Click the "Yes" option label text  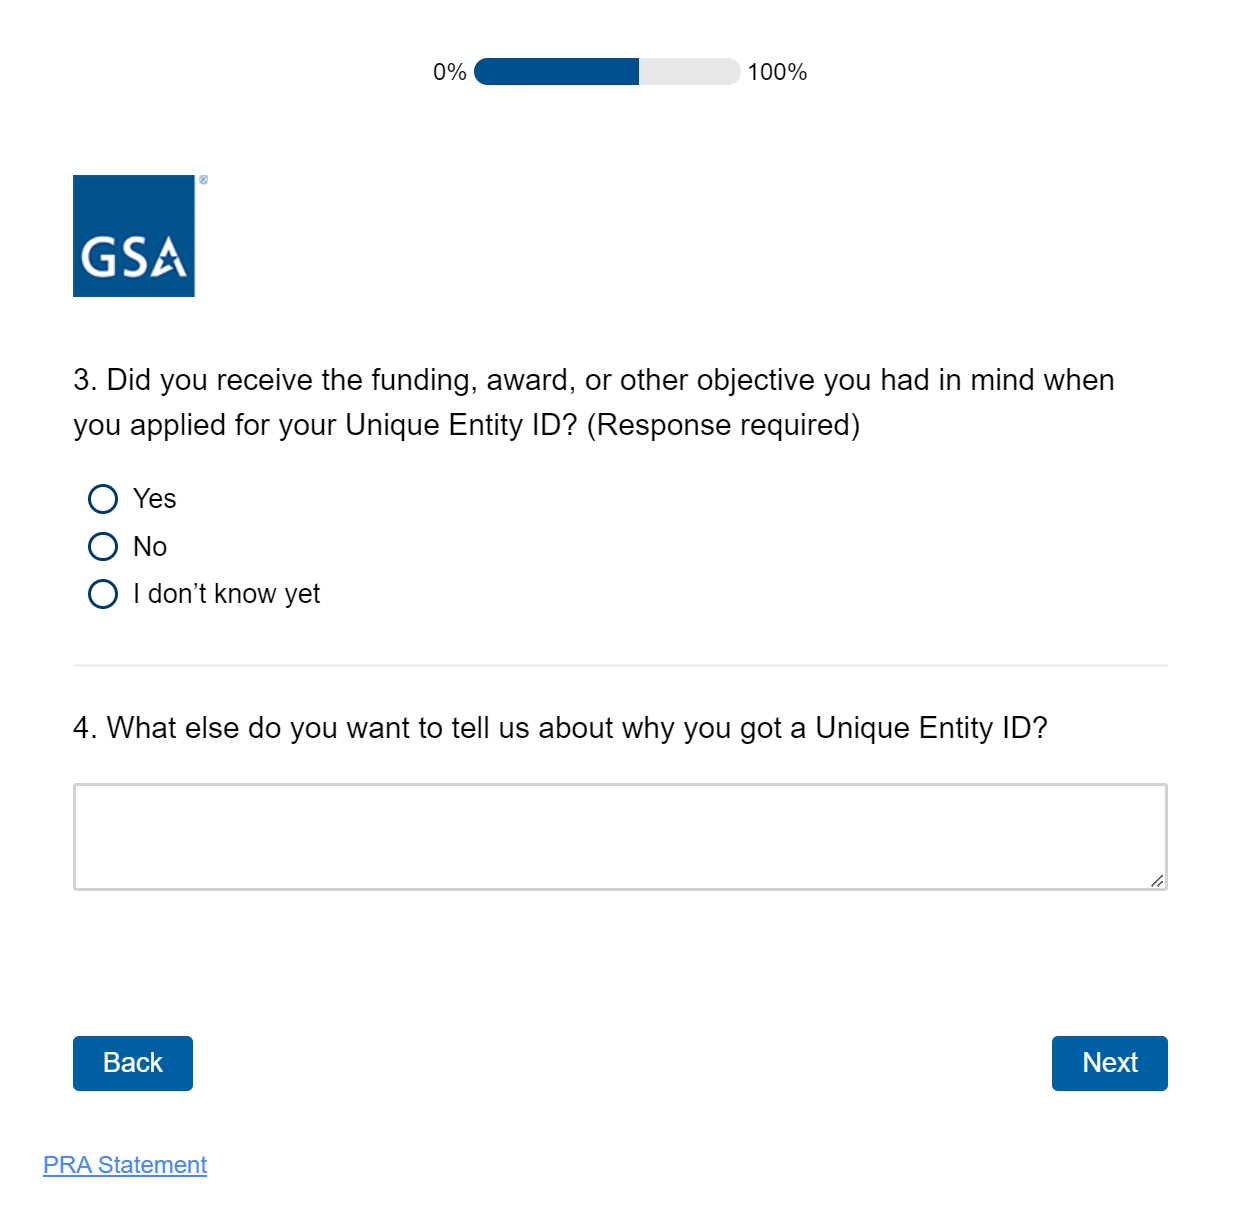click(155, 499)
